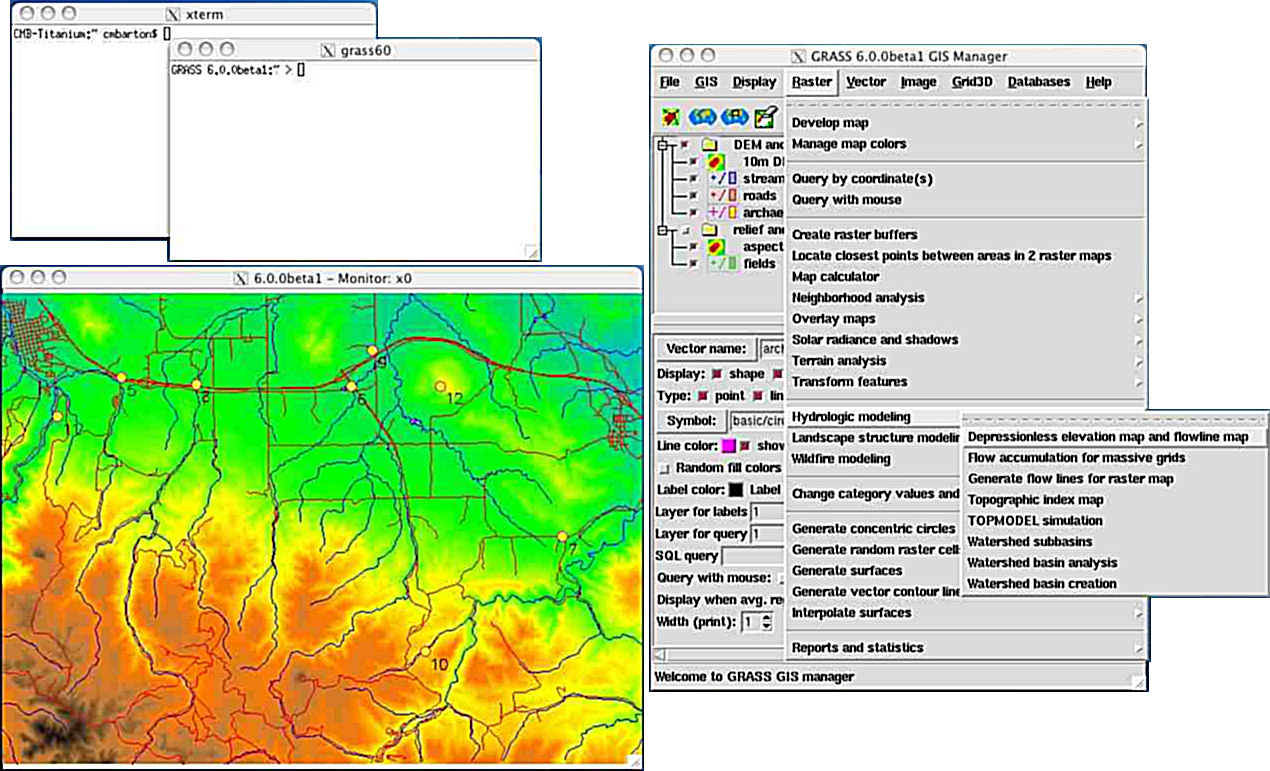Click the SQL query input field

click(754, 556)
